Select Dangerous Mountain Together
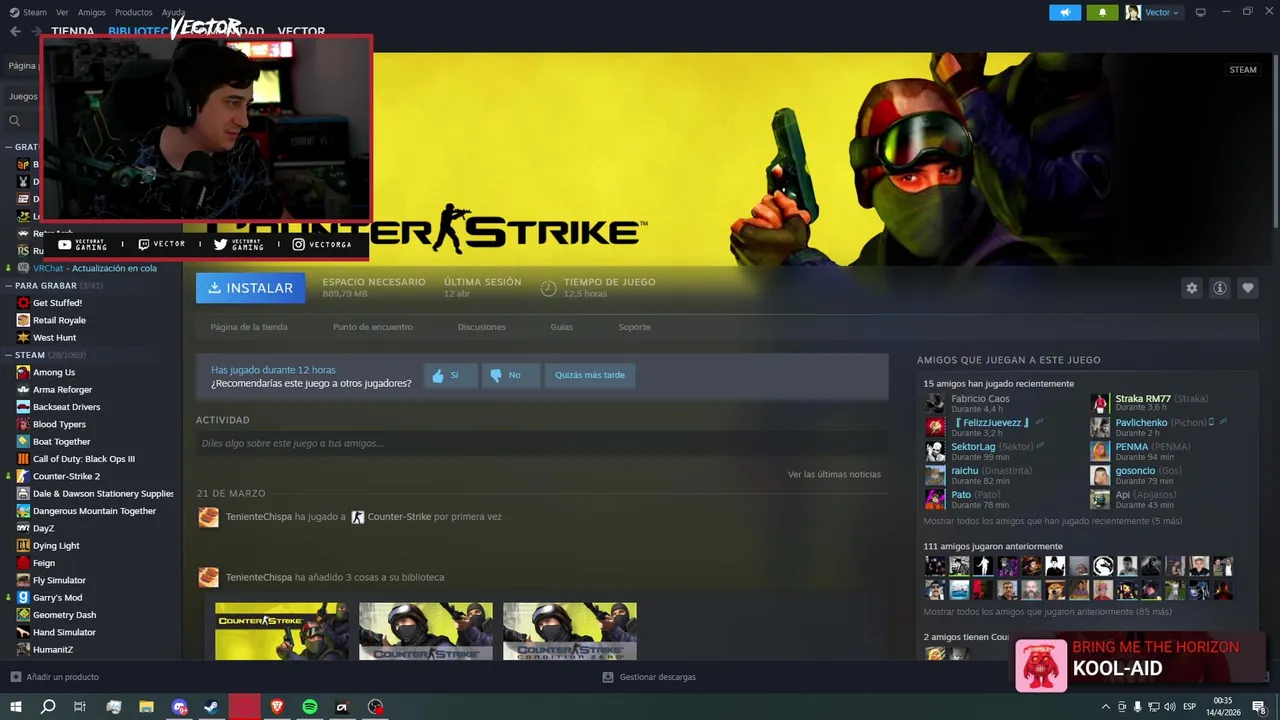 coord(94,511)
